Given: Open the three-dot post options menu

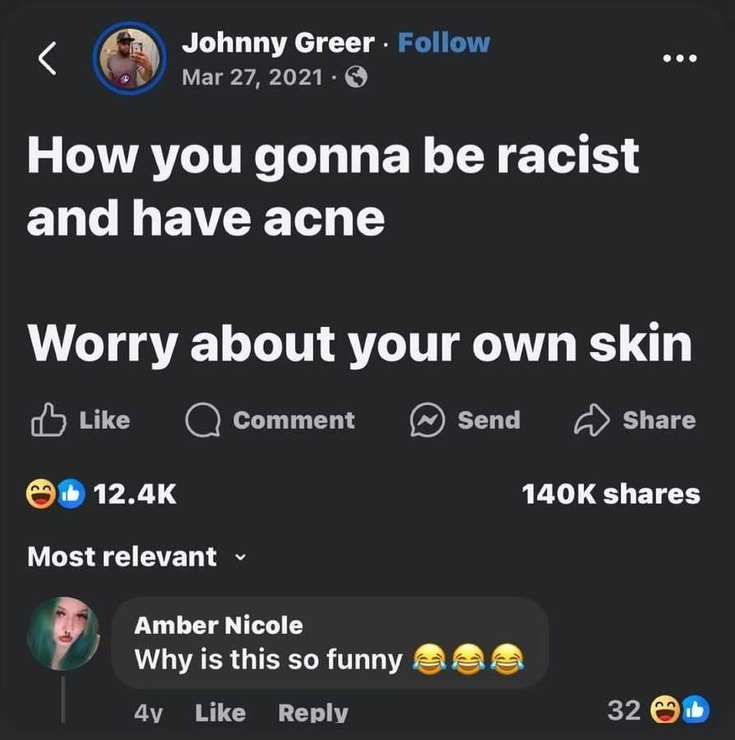Looking at the screenshot, I should tap(679, 59).
